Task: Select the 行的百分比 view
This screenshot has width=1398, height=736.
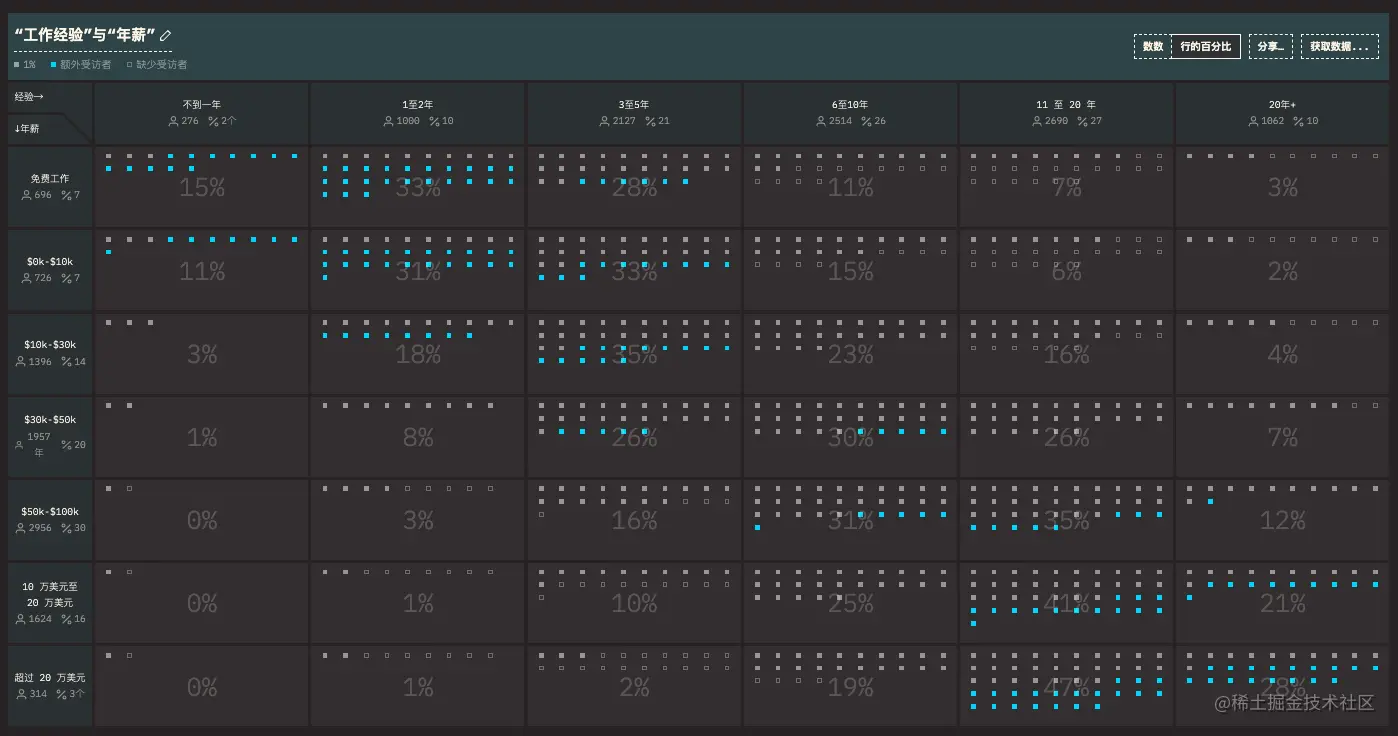Action: [x=1205, y=47]
